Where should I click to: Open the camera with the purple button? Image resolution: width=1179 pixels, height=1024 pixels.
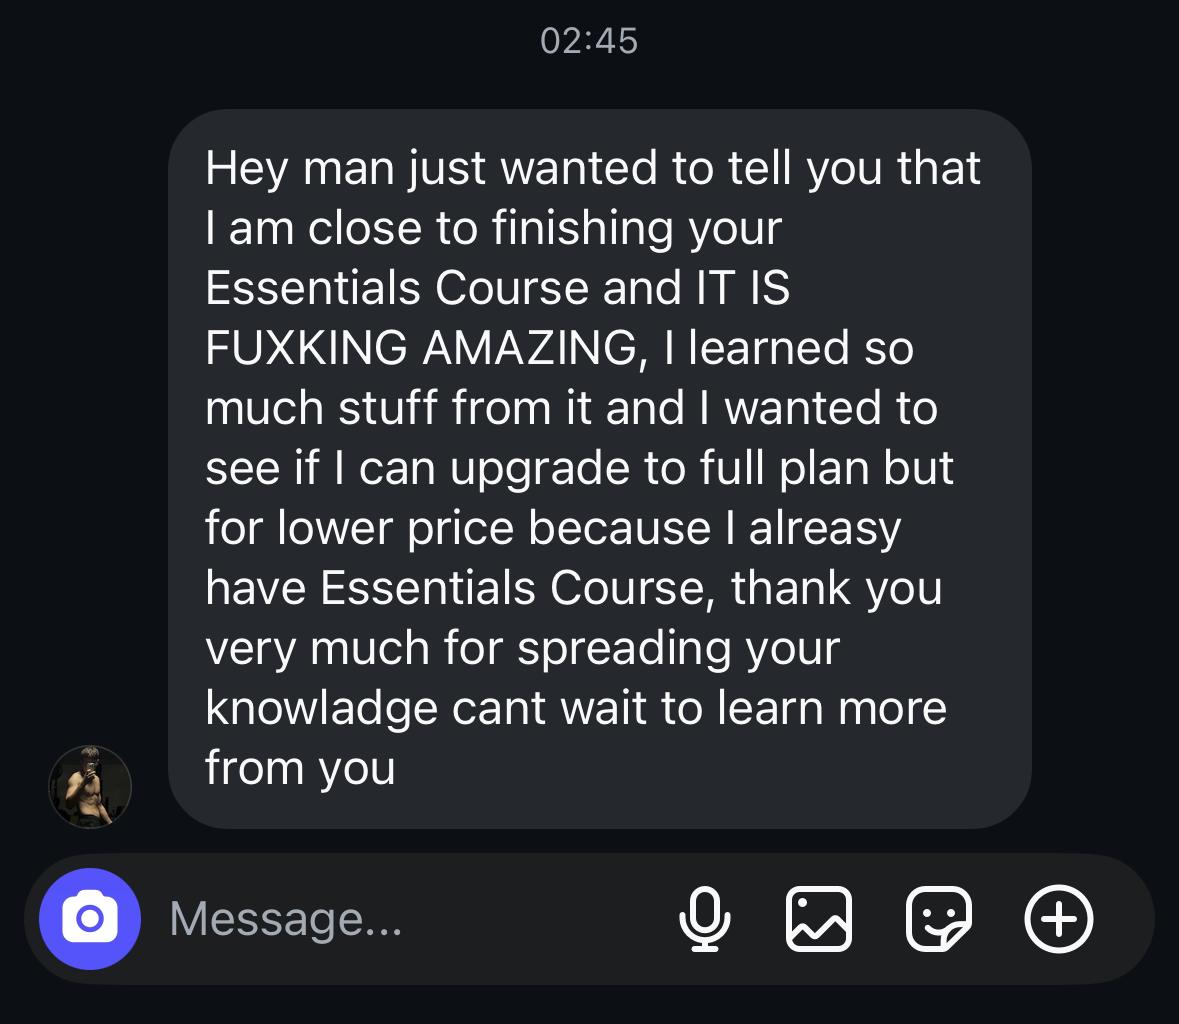89,919
